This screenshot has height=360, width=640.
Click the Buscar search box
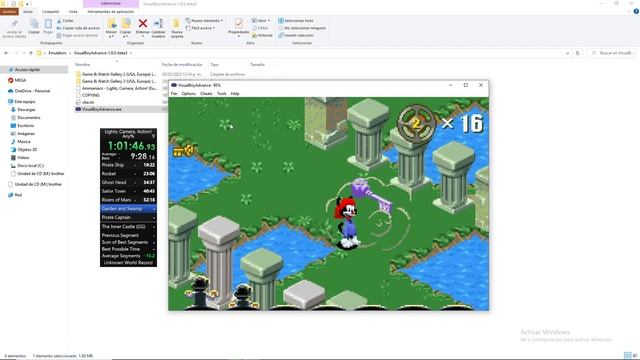[611, 53]
